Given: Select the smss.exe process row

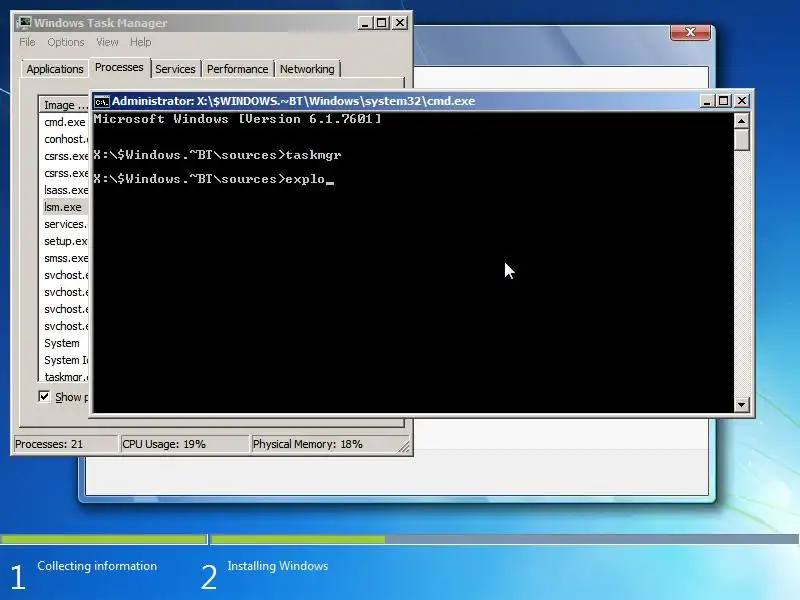Looking at the screenshot, I should coord(65,258).
